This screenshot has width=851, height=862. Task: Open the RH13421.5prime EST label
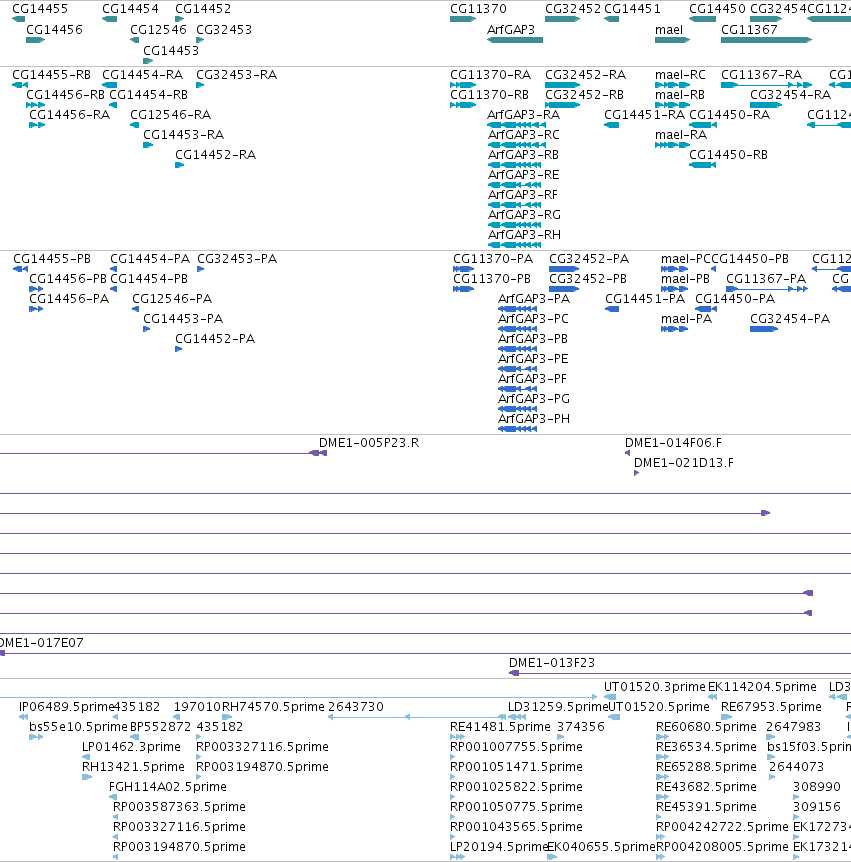pos(133,766)
